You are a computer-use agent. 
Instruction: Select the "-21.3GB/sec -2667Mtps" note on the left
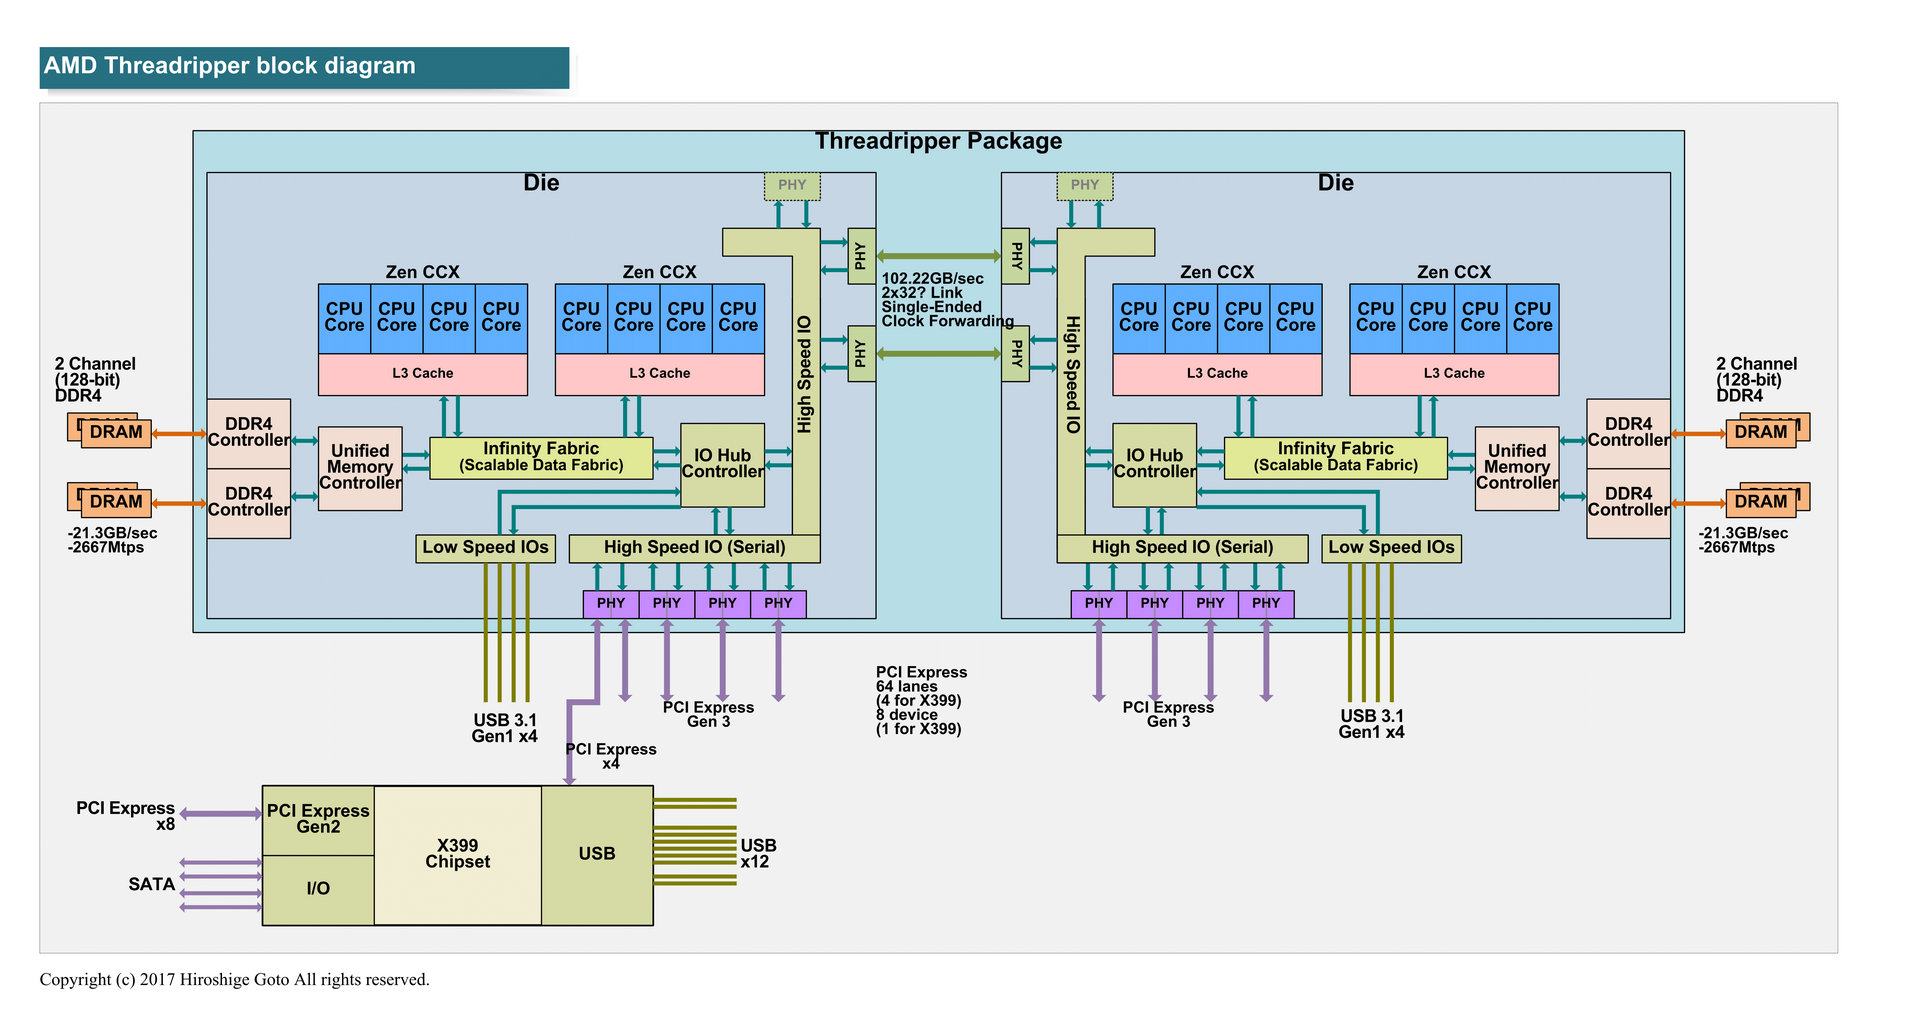112,540
